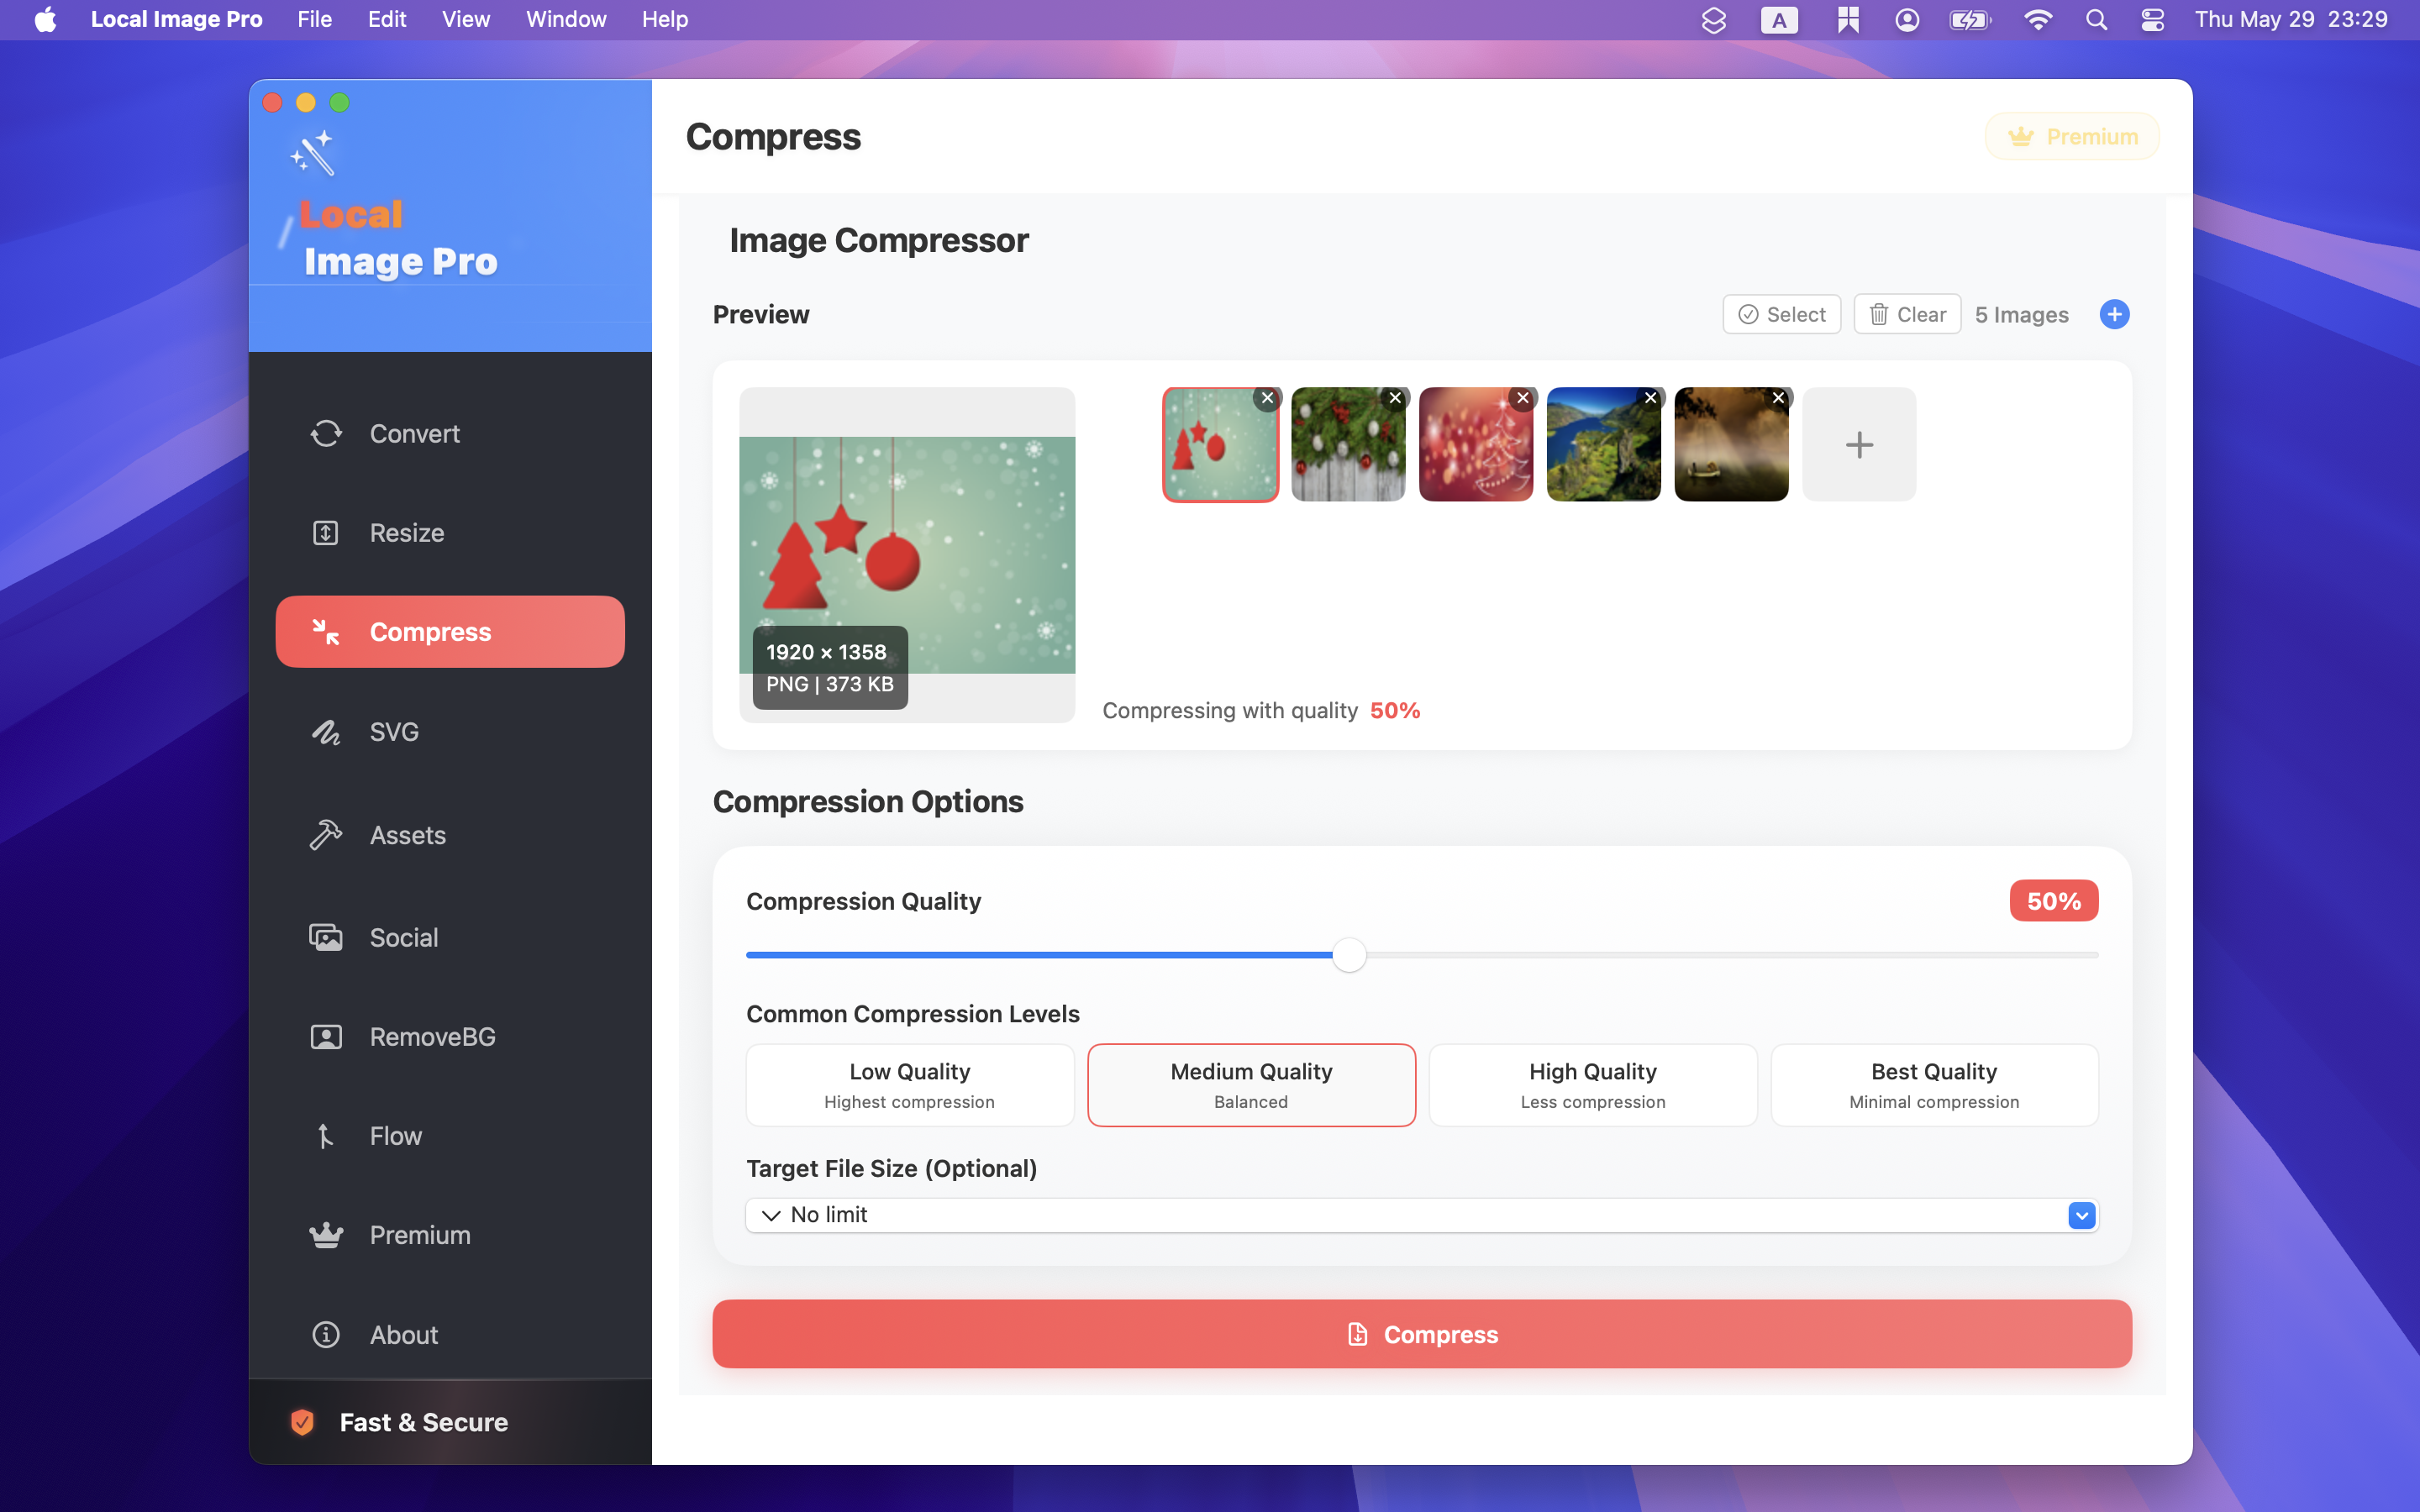2420x1512 pixels.
Task: Open the Edit menu
Action: pyautogui.click(x=387, y=20)
